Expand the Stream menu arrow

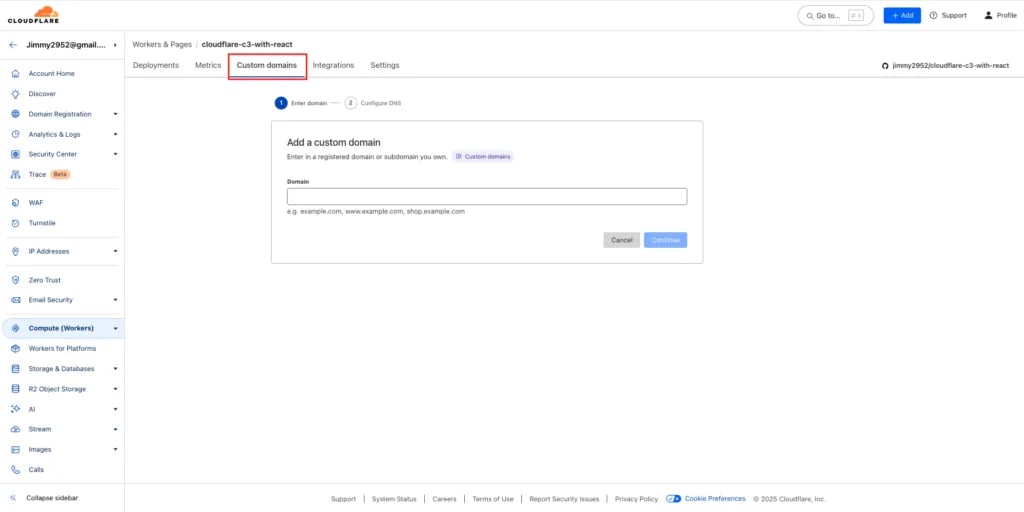[x=116, y=430]
